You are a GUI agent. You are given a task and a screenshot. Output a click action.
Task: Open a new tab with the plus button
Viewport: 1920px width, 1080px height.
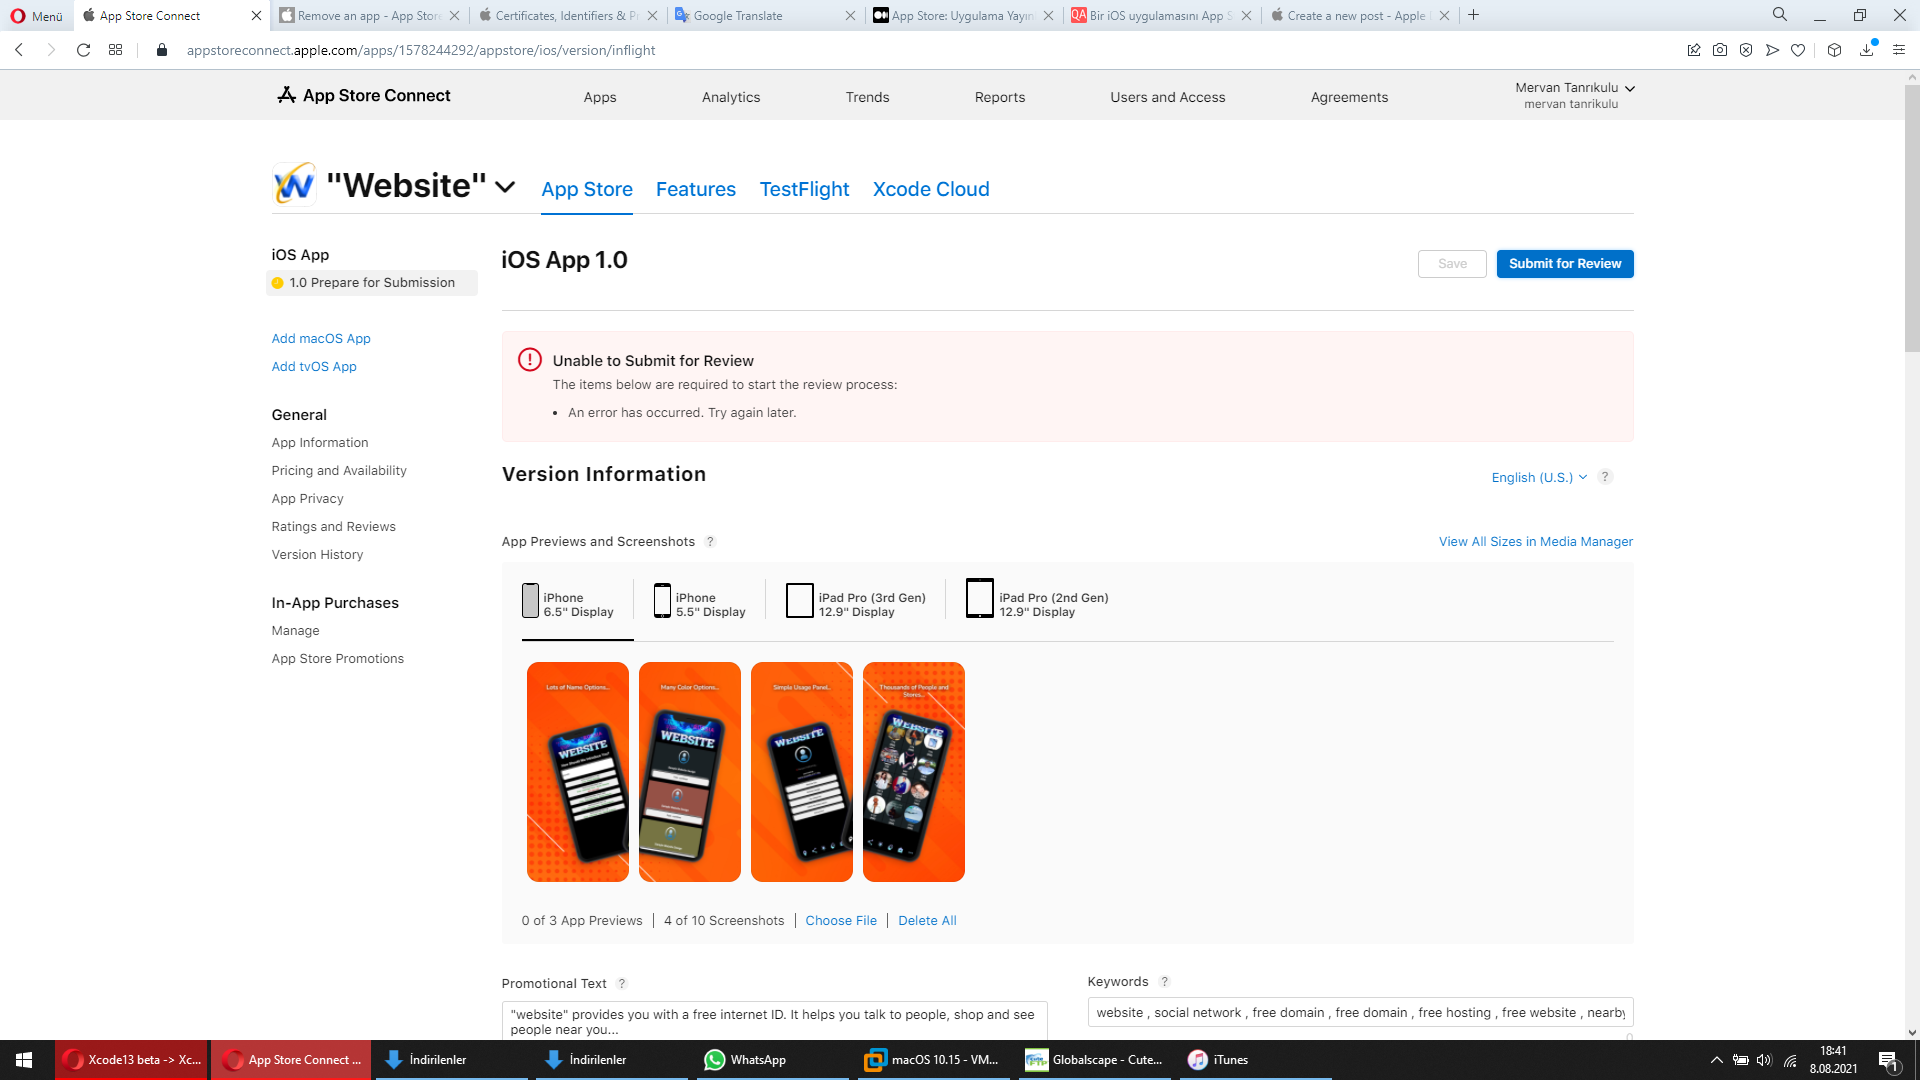tap(1474, 15)
